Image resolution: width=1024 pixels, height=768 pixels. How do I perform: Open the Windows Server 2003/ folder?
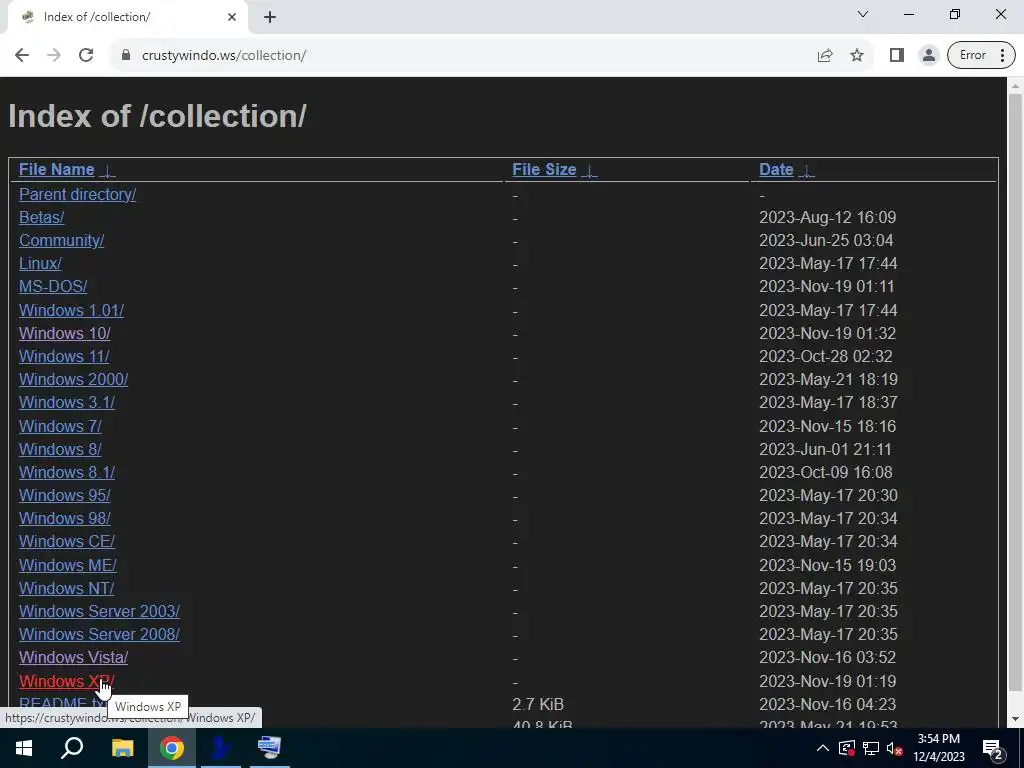pos(99,611)
